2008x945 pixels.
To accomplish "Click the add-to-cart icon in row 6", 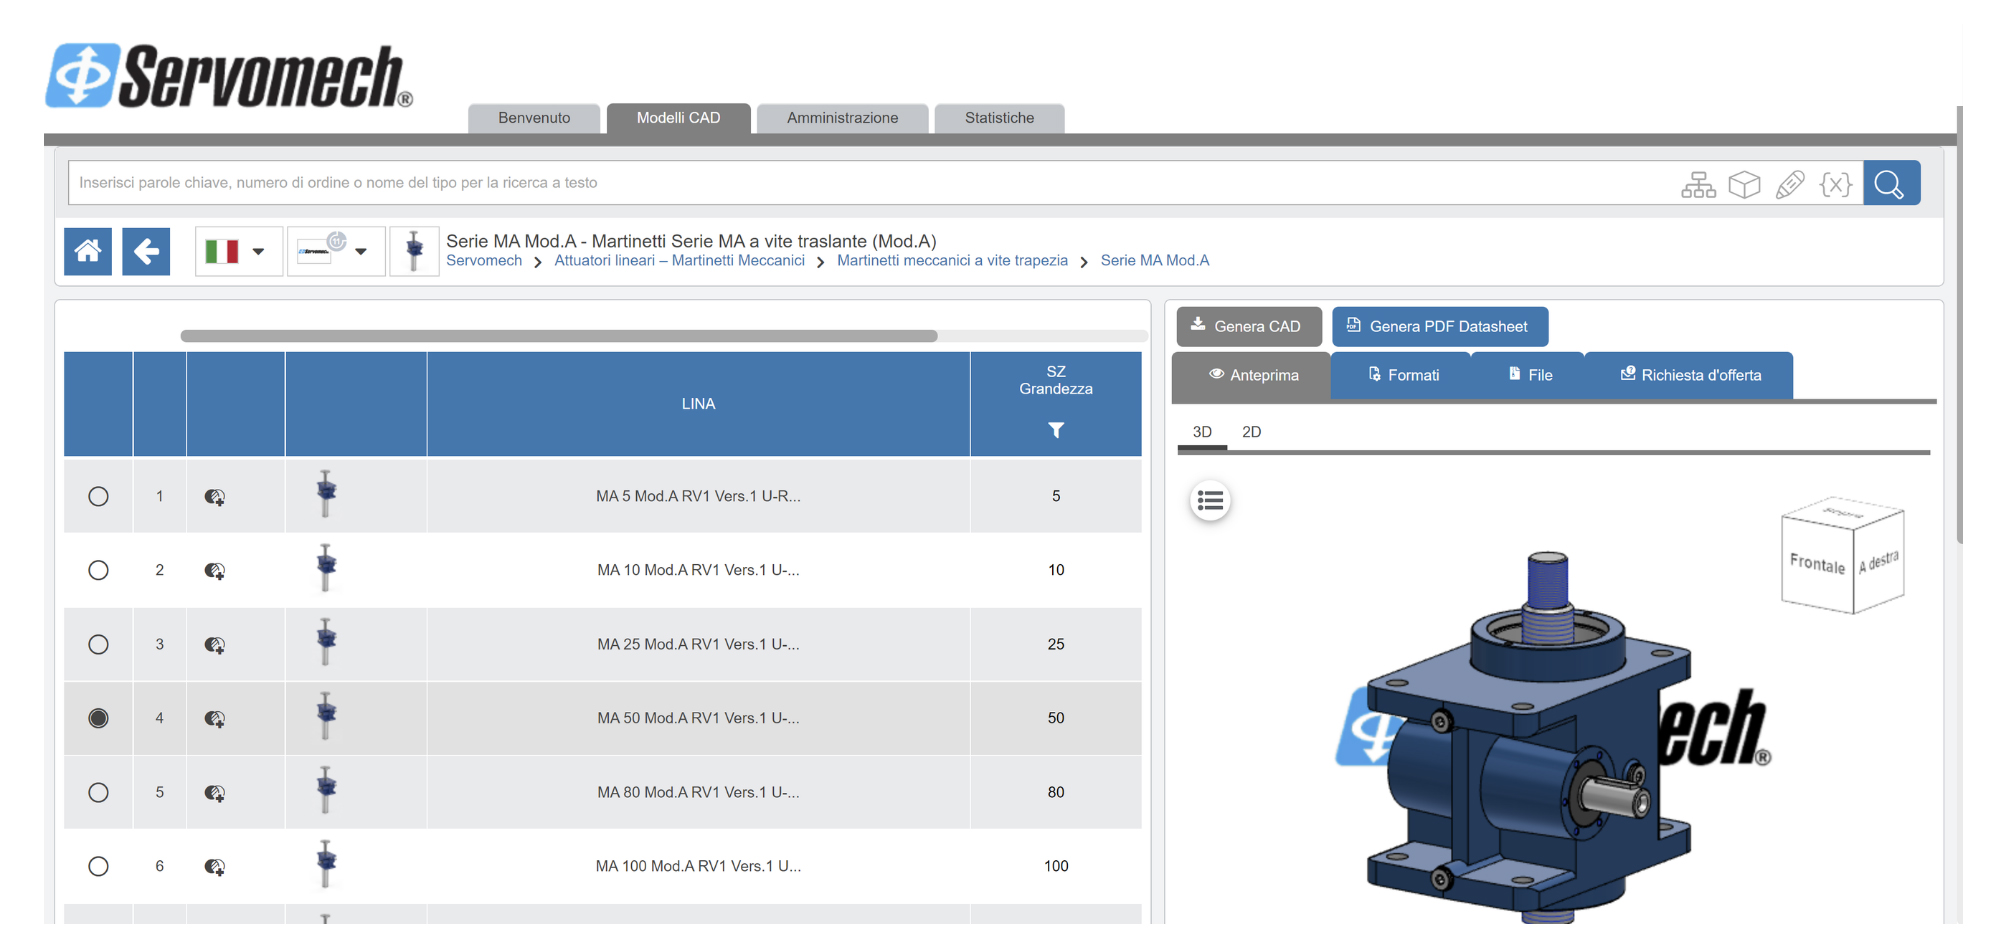I will click(x=215, y=867).
